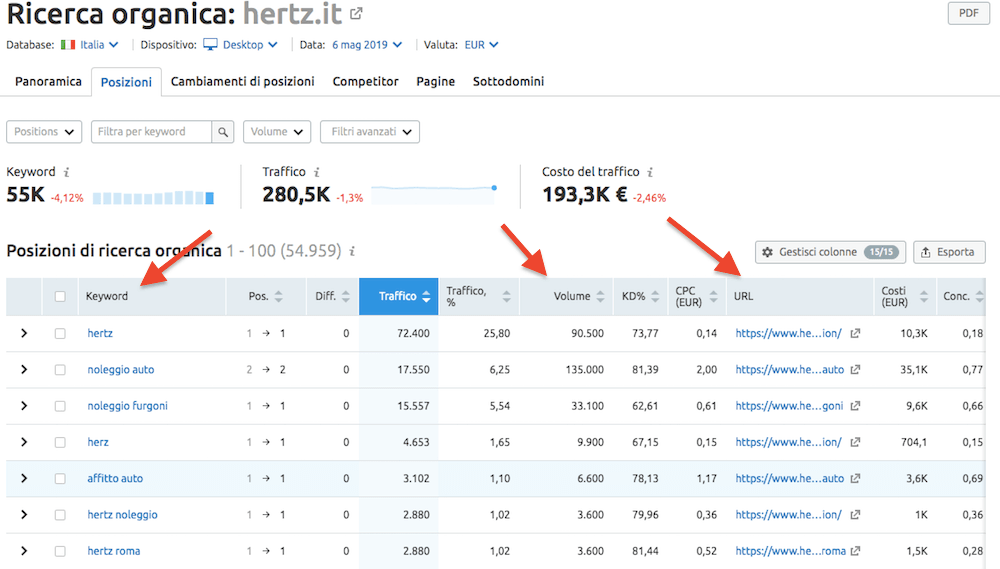Open external URL icon in noleggio furgoni row
The height and width of the screenshot is (569, 1000).
[x=855, y=406]
